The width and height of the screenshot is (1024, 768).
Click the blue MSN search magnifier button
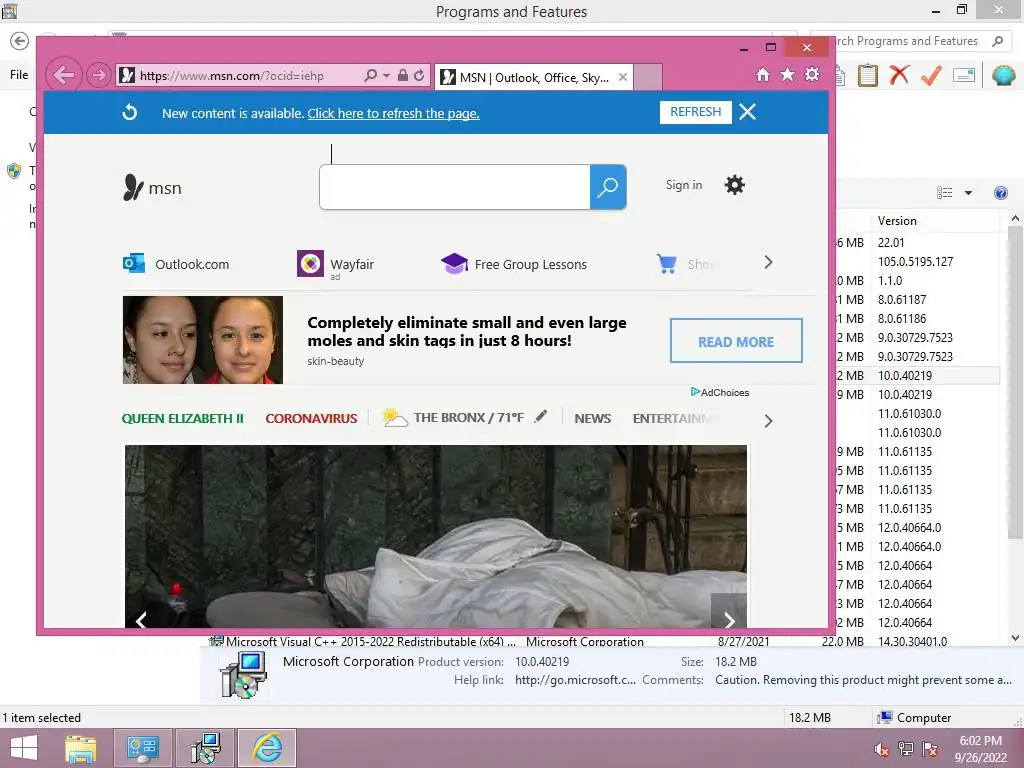tap(608, 187)
